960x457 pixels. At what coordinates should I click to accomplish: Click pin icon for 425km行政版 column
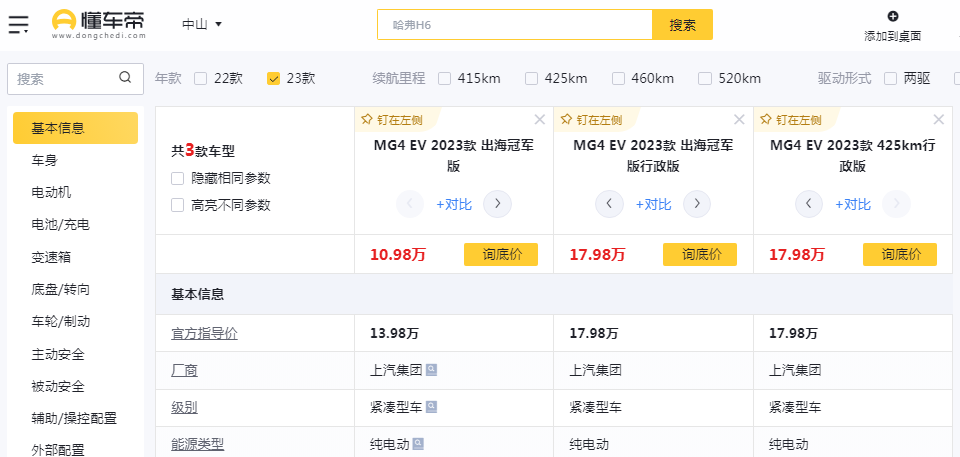[x=765, y=119]
